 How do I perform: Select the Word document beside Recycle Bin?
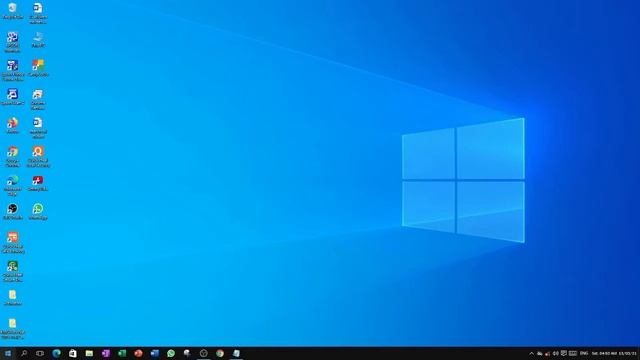pyautogui.click(x=38, y=13)
